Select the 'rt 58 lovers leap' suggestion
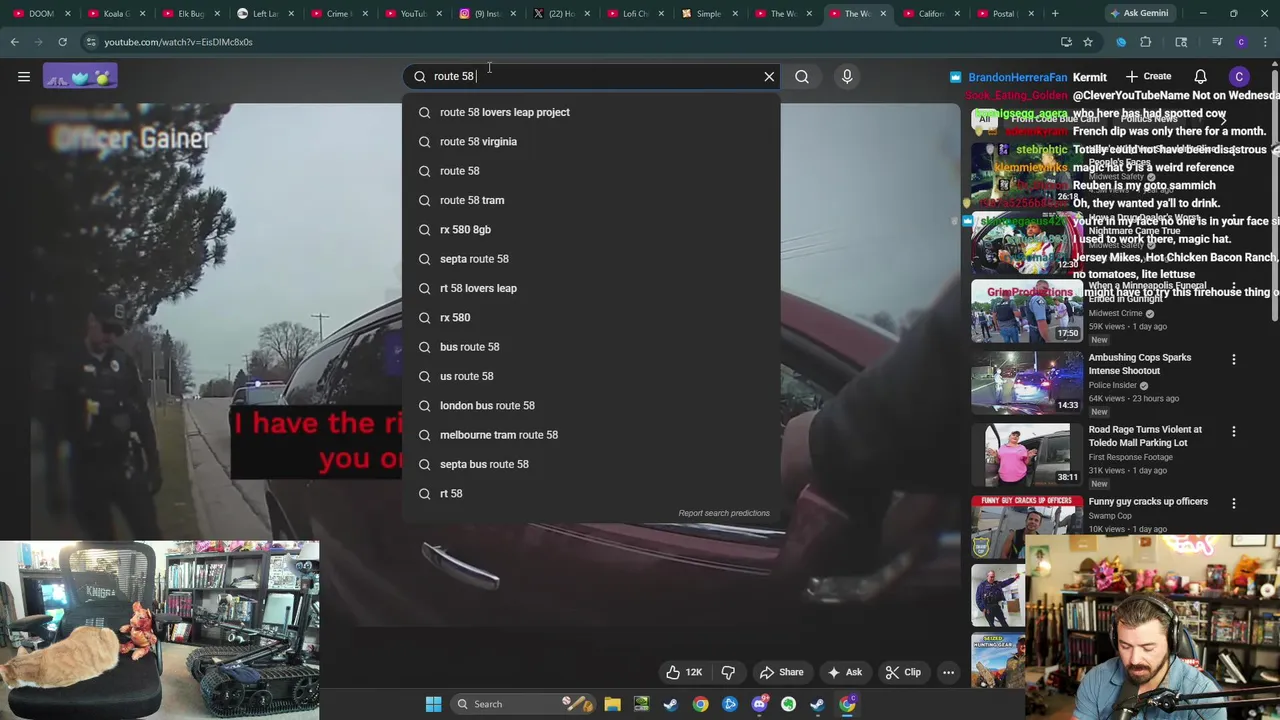 [x=591, y=288]
